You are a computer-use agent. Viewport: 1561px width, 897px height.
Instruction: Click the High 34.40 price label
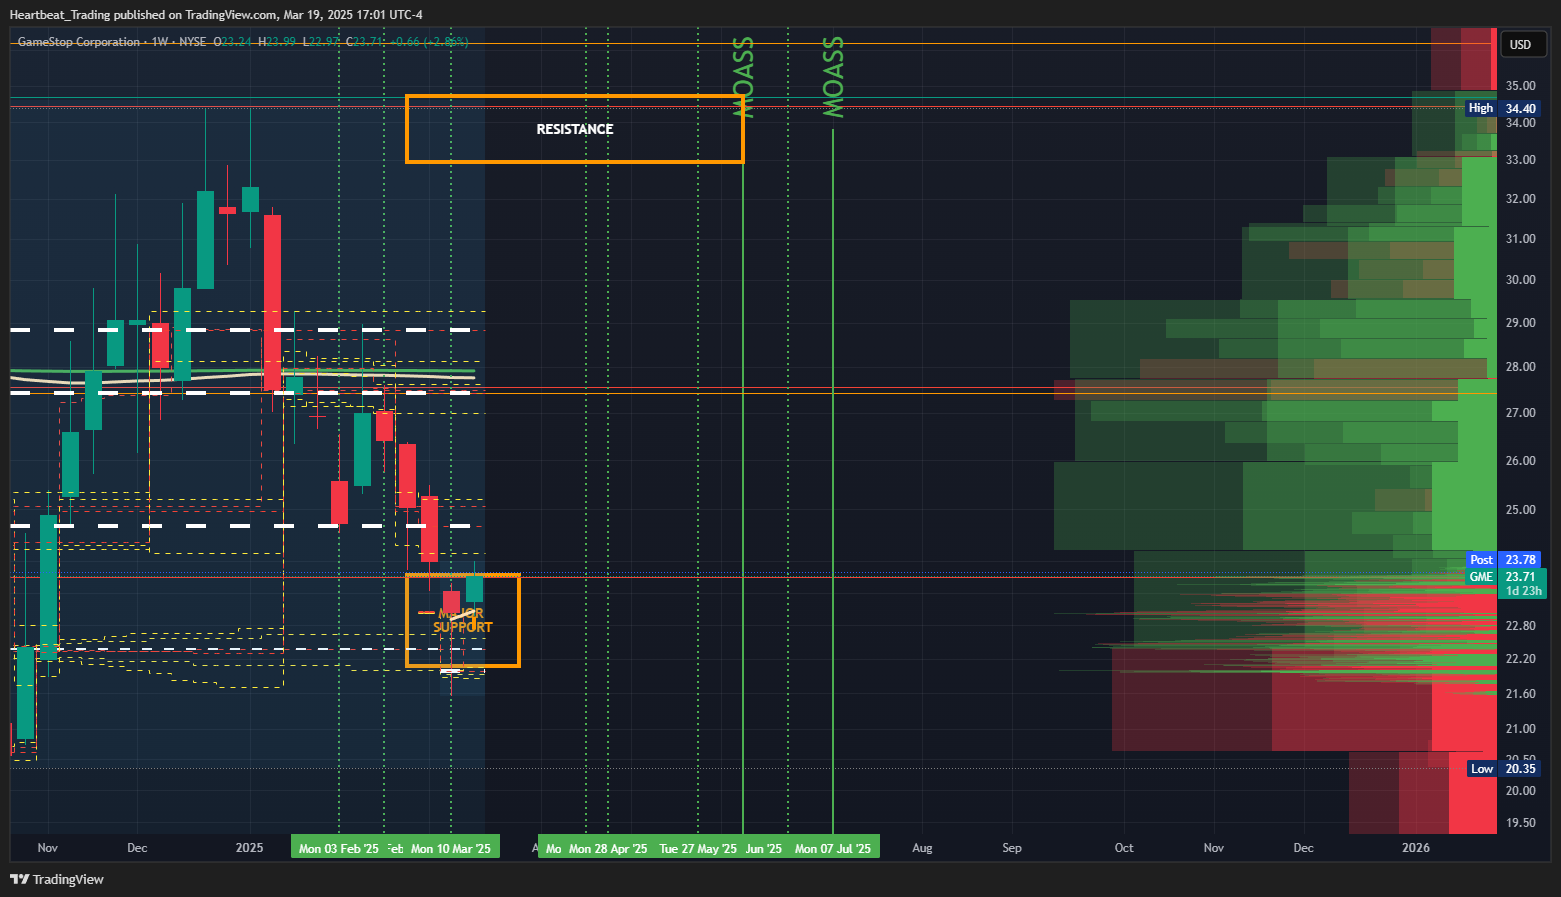1503,108
